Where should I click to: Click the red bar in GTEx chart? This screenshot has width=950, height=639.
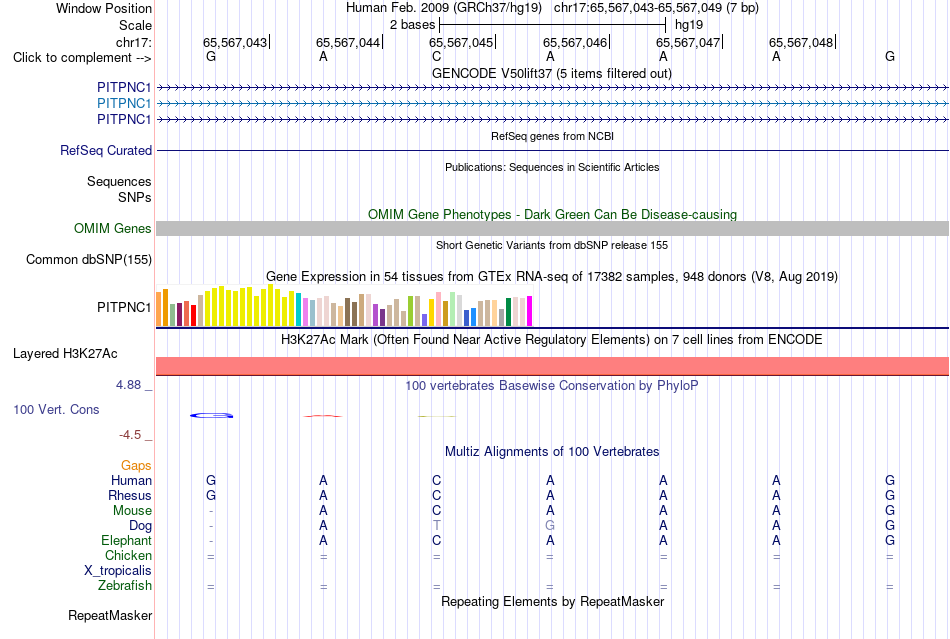[194, 316]
